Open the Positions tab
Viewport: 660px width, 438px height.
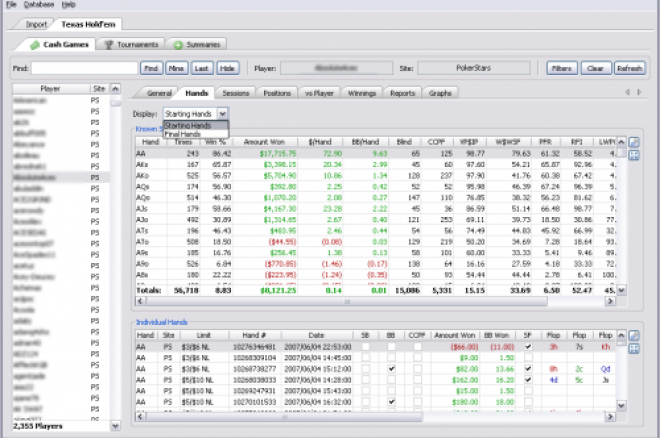(x=277, y=93)
